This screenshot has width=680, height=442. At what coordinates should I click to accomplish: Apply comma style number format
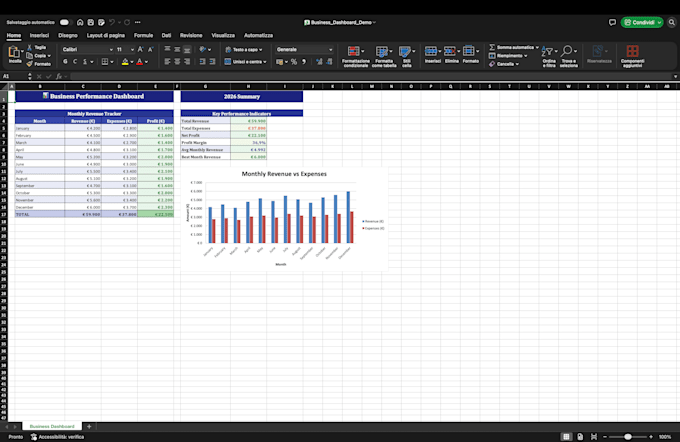pyautogui.click(x=304, y=62)
